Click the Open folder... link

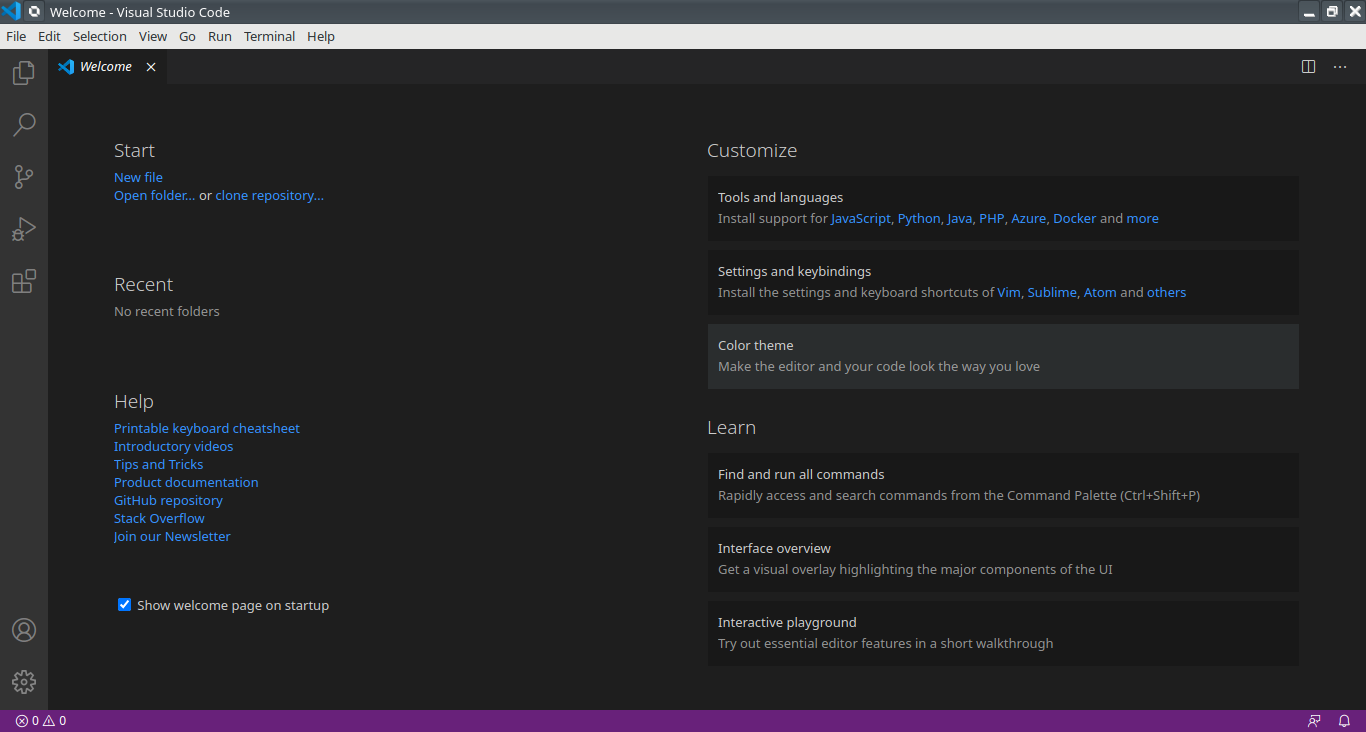(155, 196)
